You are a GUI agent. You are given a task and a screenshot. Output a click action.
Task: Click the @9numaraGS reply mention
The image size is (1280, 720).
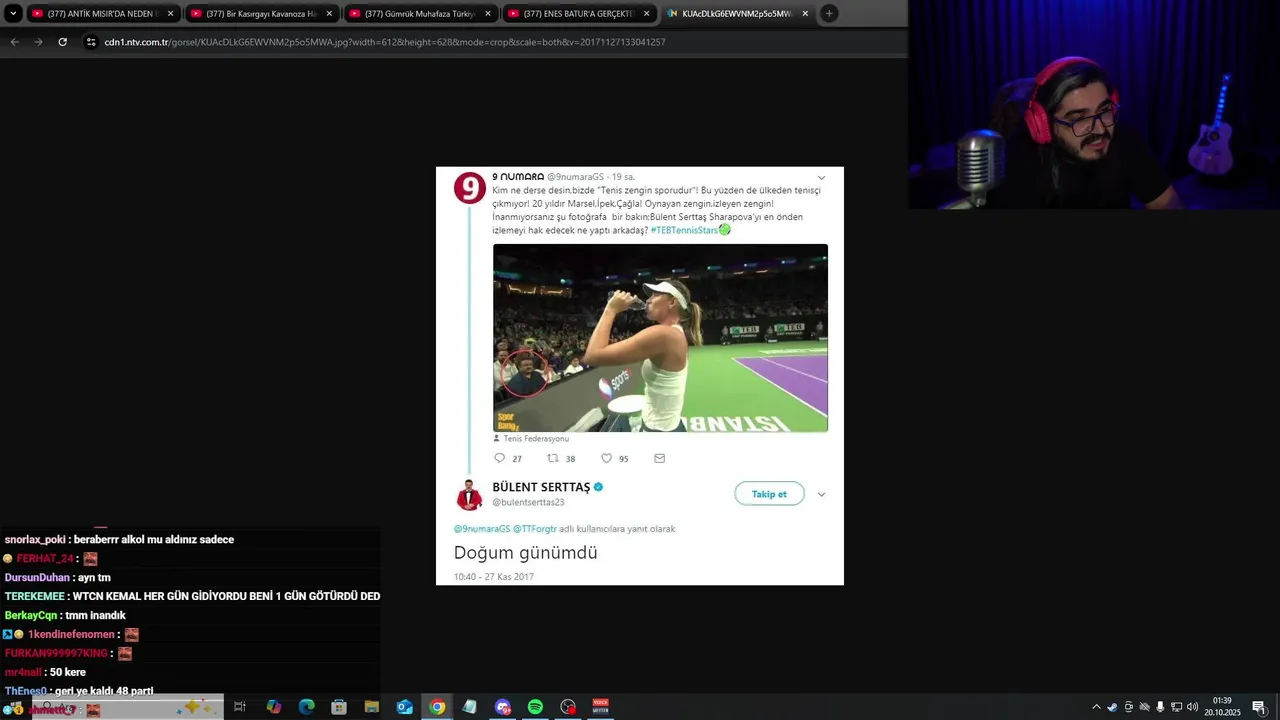click(x=482, y=529)
